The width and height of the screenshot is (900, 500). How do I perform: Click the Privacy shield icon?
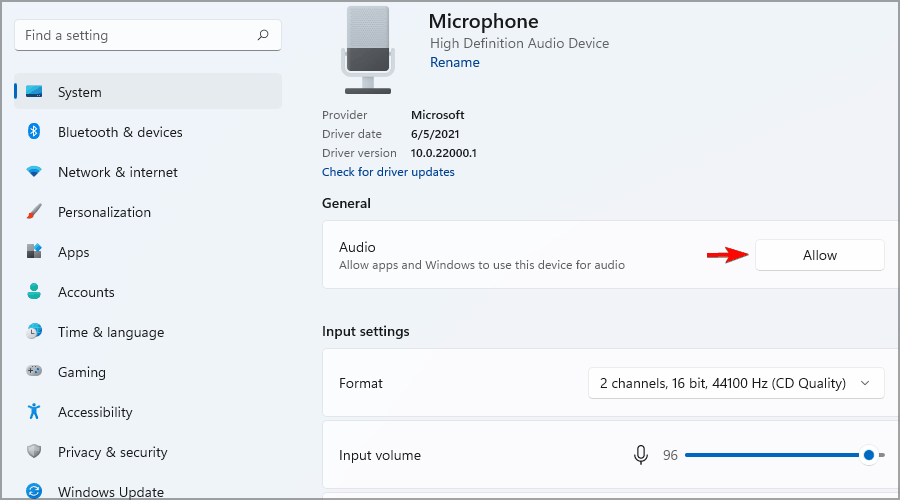[34, 451]
